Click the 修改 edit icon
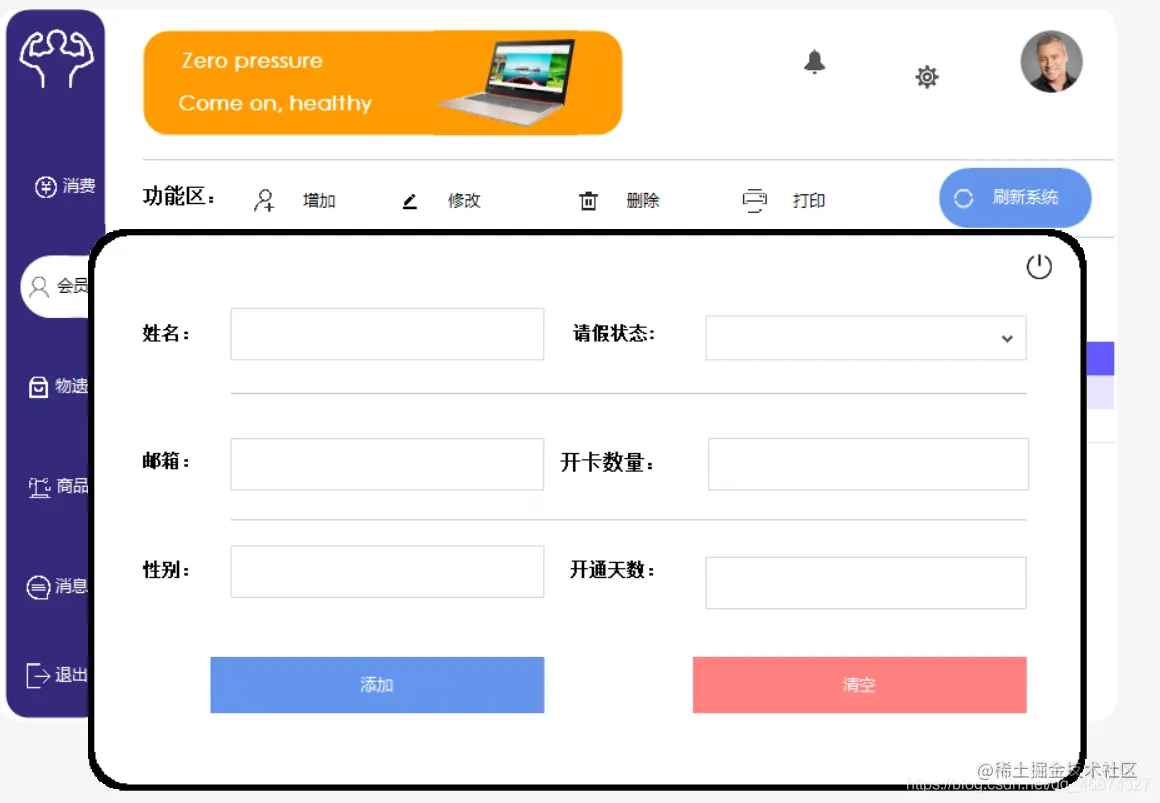This screenshot has width=1160, height=803. coord(409,200)
